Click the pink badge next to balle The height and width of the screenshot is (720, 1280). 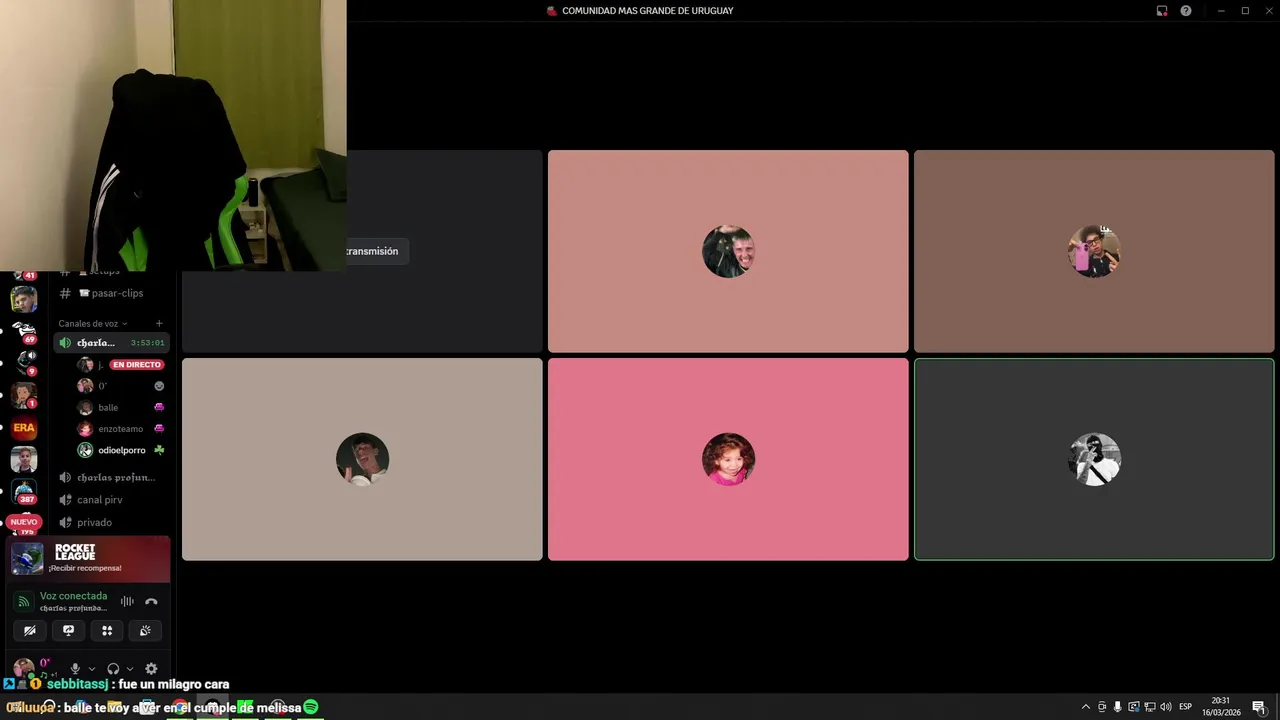tap(159, 407)
